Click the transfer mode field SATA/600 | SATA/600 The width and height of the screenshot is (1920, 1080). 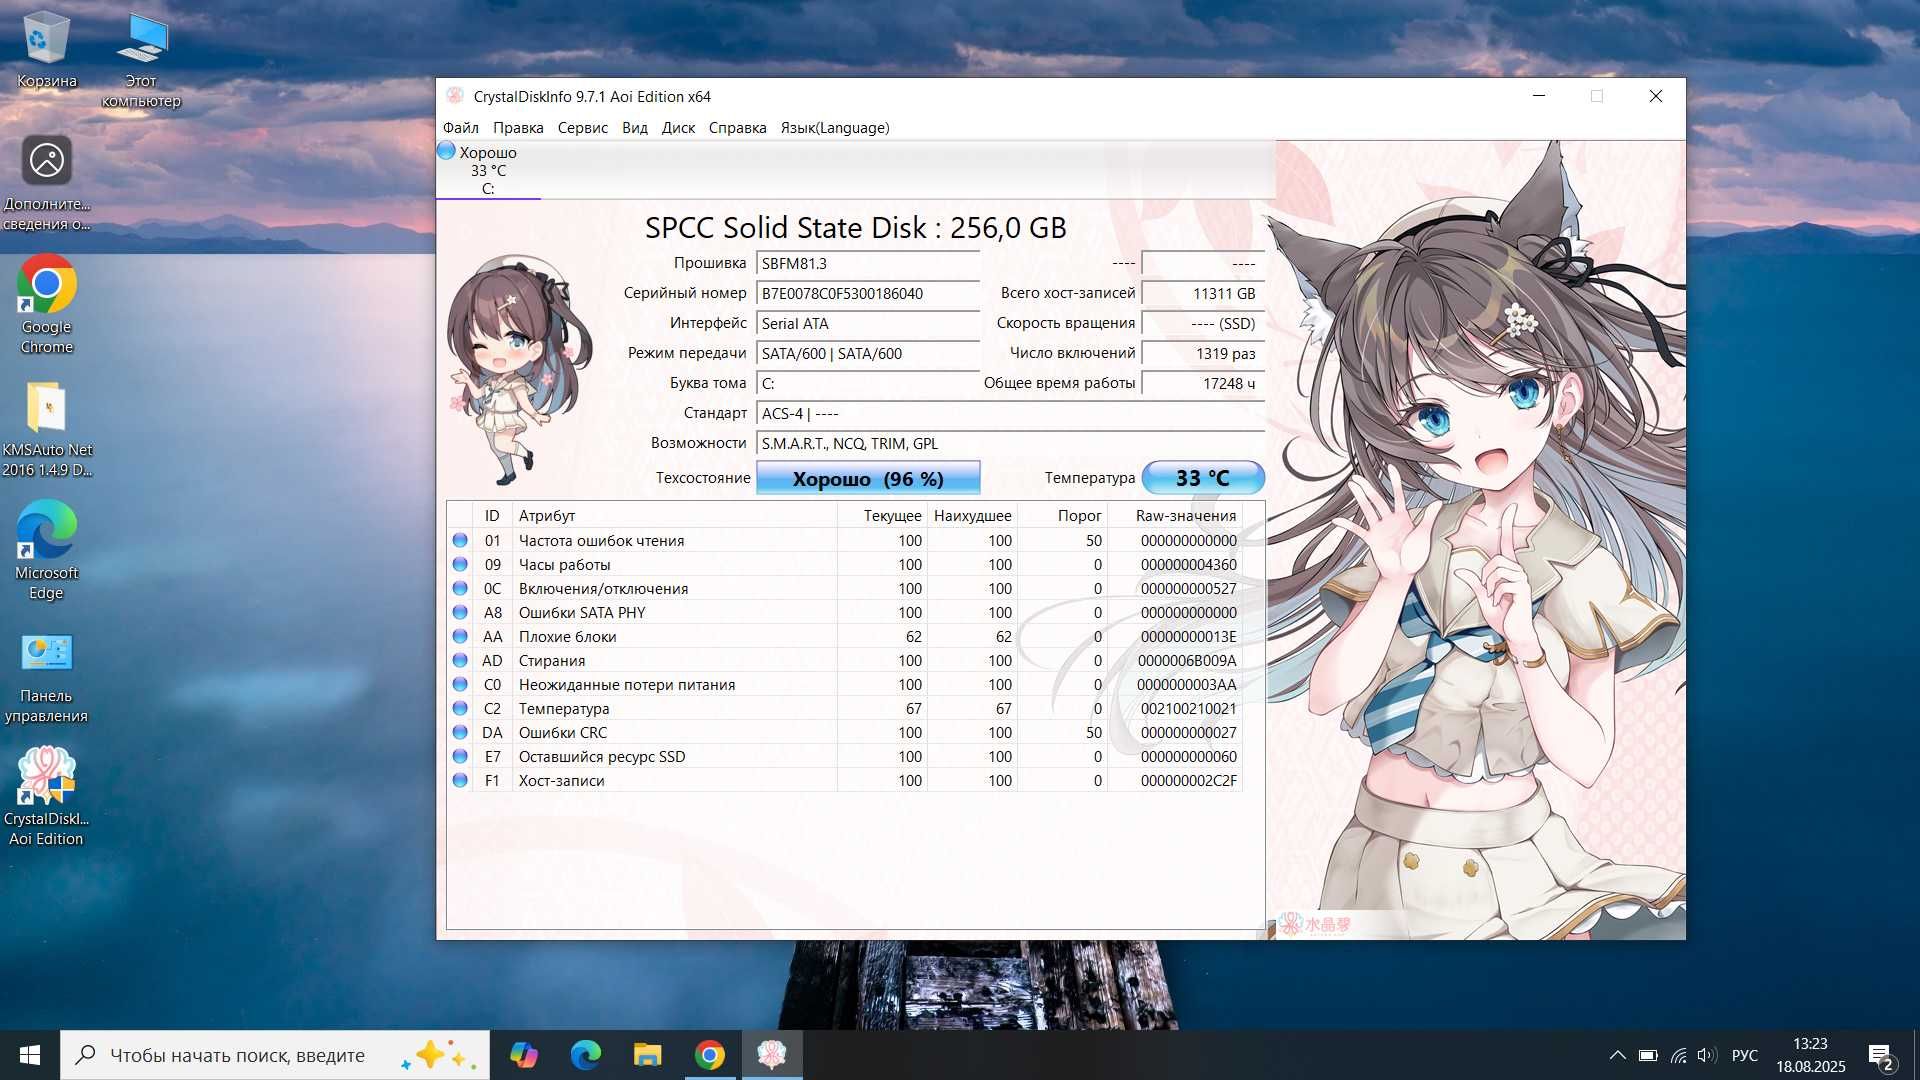868,354
